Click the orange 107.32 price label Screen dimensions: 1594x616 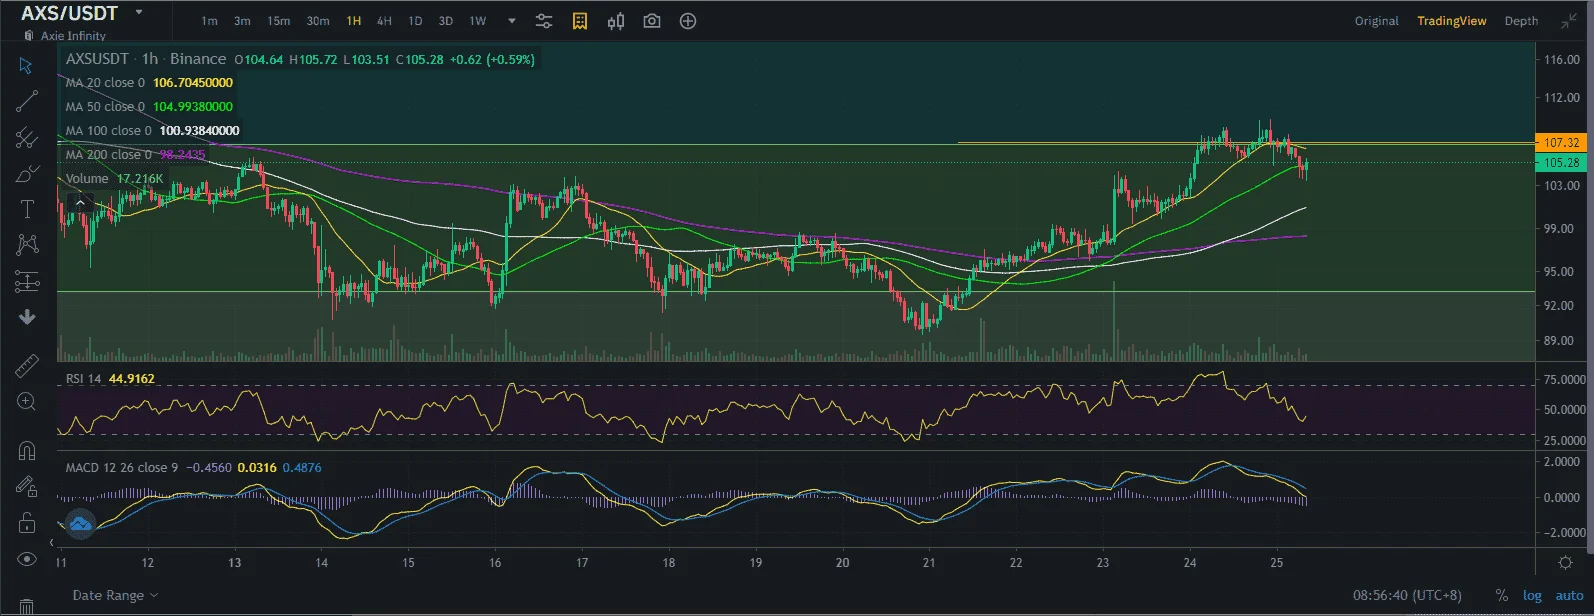(1561, 143)
